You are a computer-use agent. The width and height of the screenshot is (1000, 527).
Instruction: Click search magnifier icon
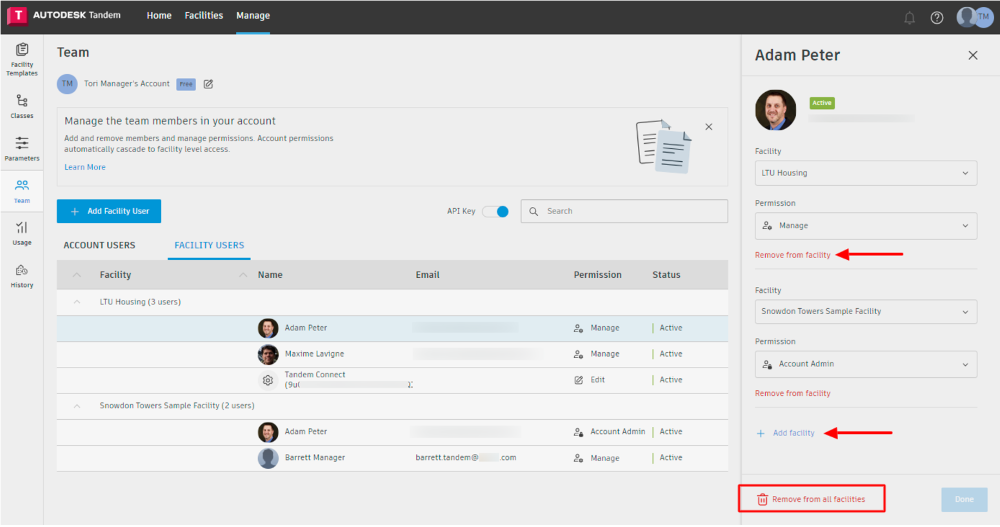[x=534, y=211]
